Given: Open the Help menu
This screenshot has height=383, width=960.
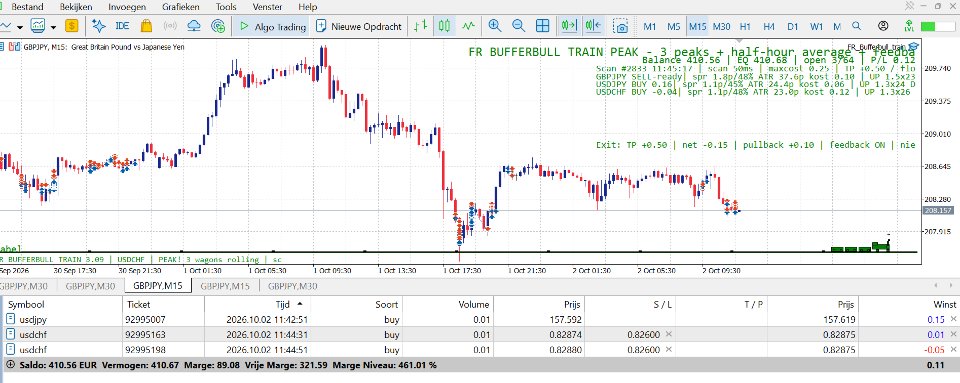Looking at the screenshot, I should point(307,7).
